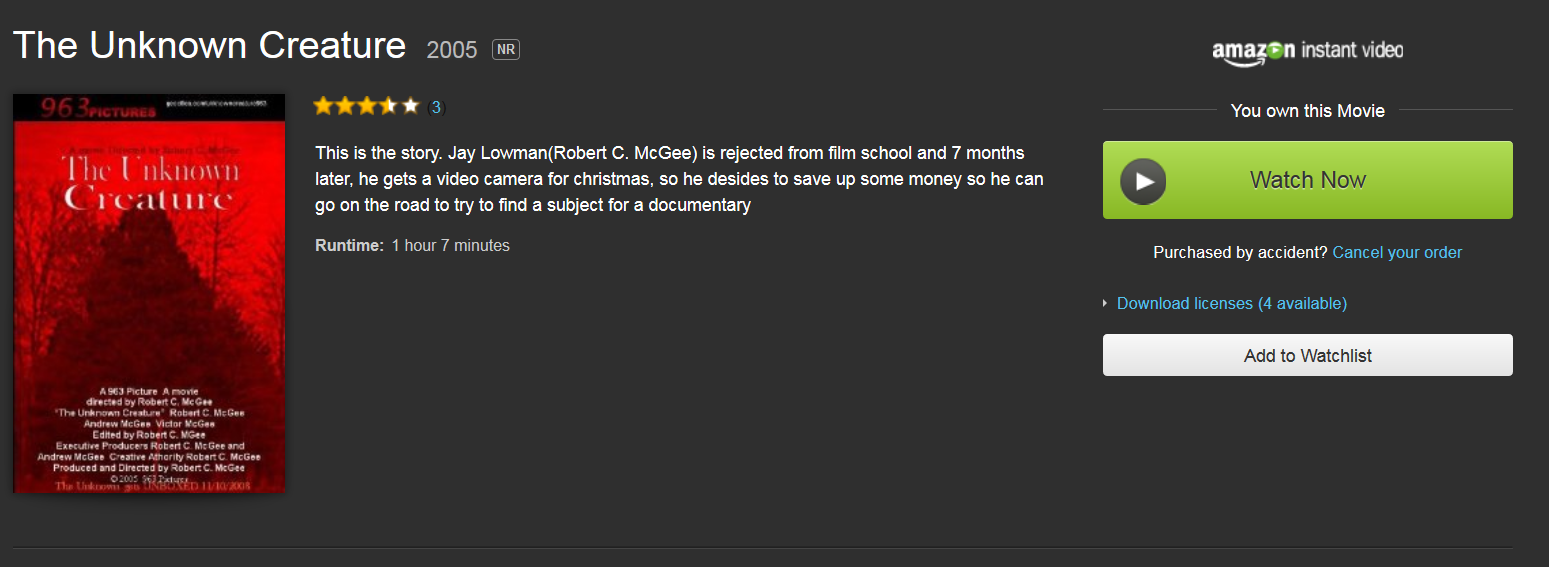Click the Amazon Instant Video logo
Image resolution: width=1549 pixels, height=567 pixels.
(1307, 52)
